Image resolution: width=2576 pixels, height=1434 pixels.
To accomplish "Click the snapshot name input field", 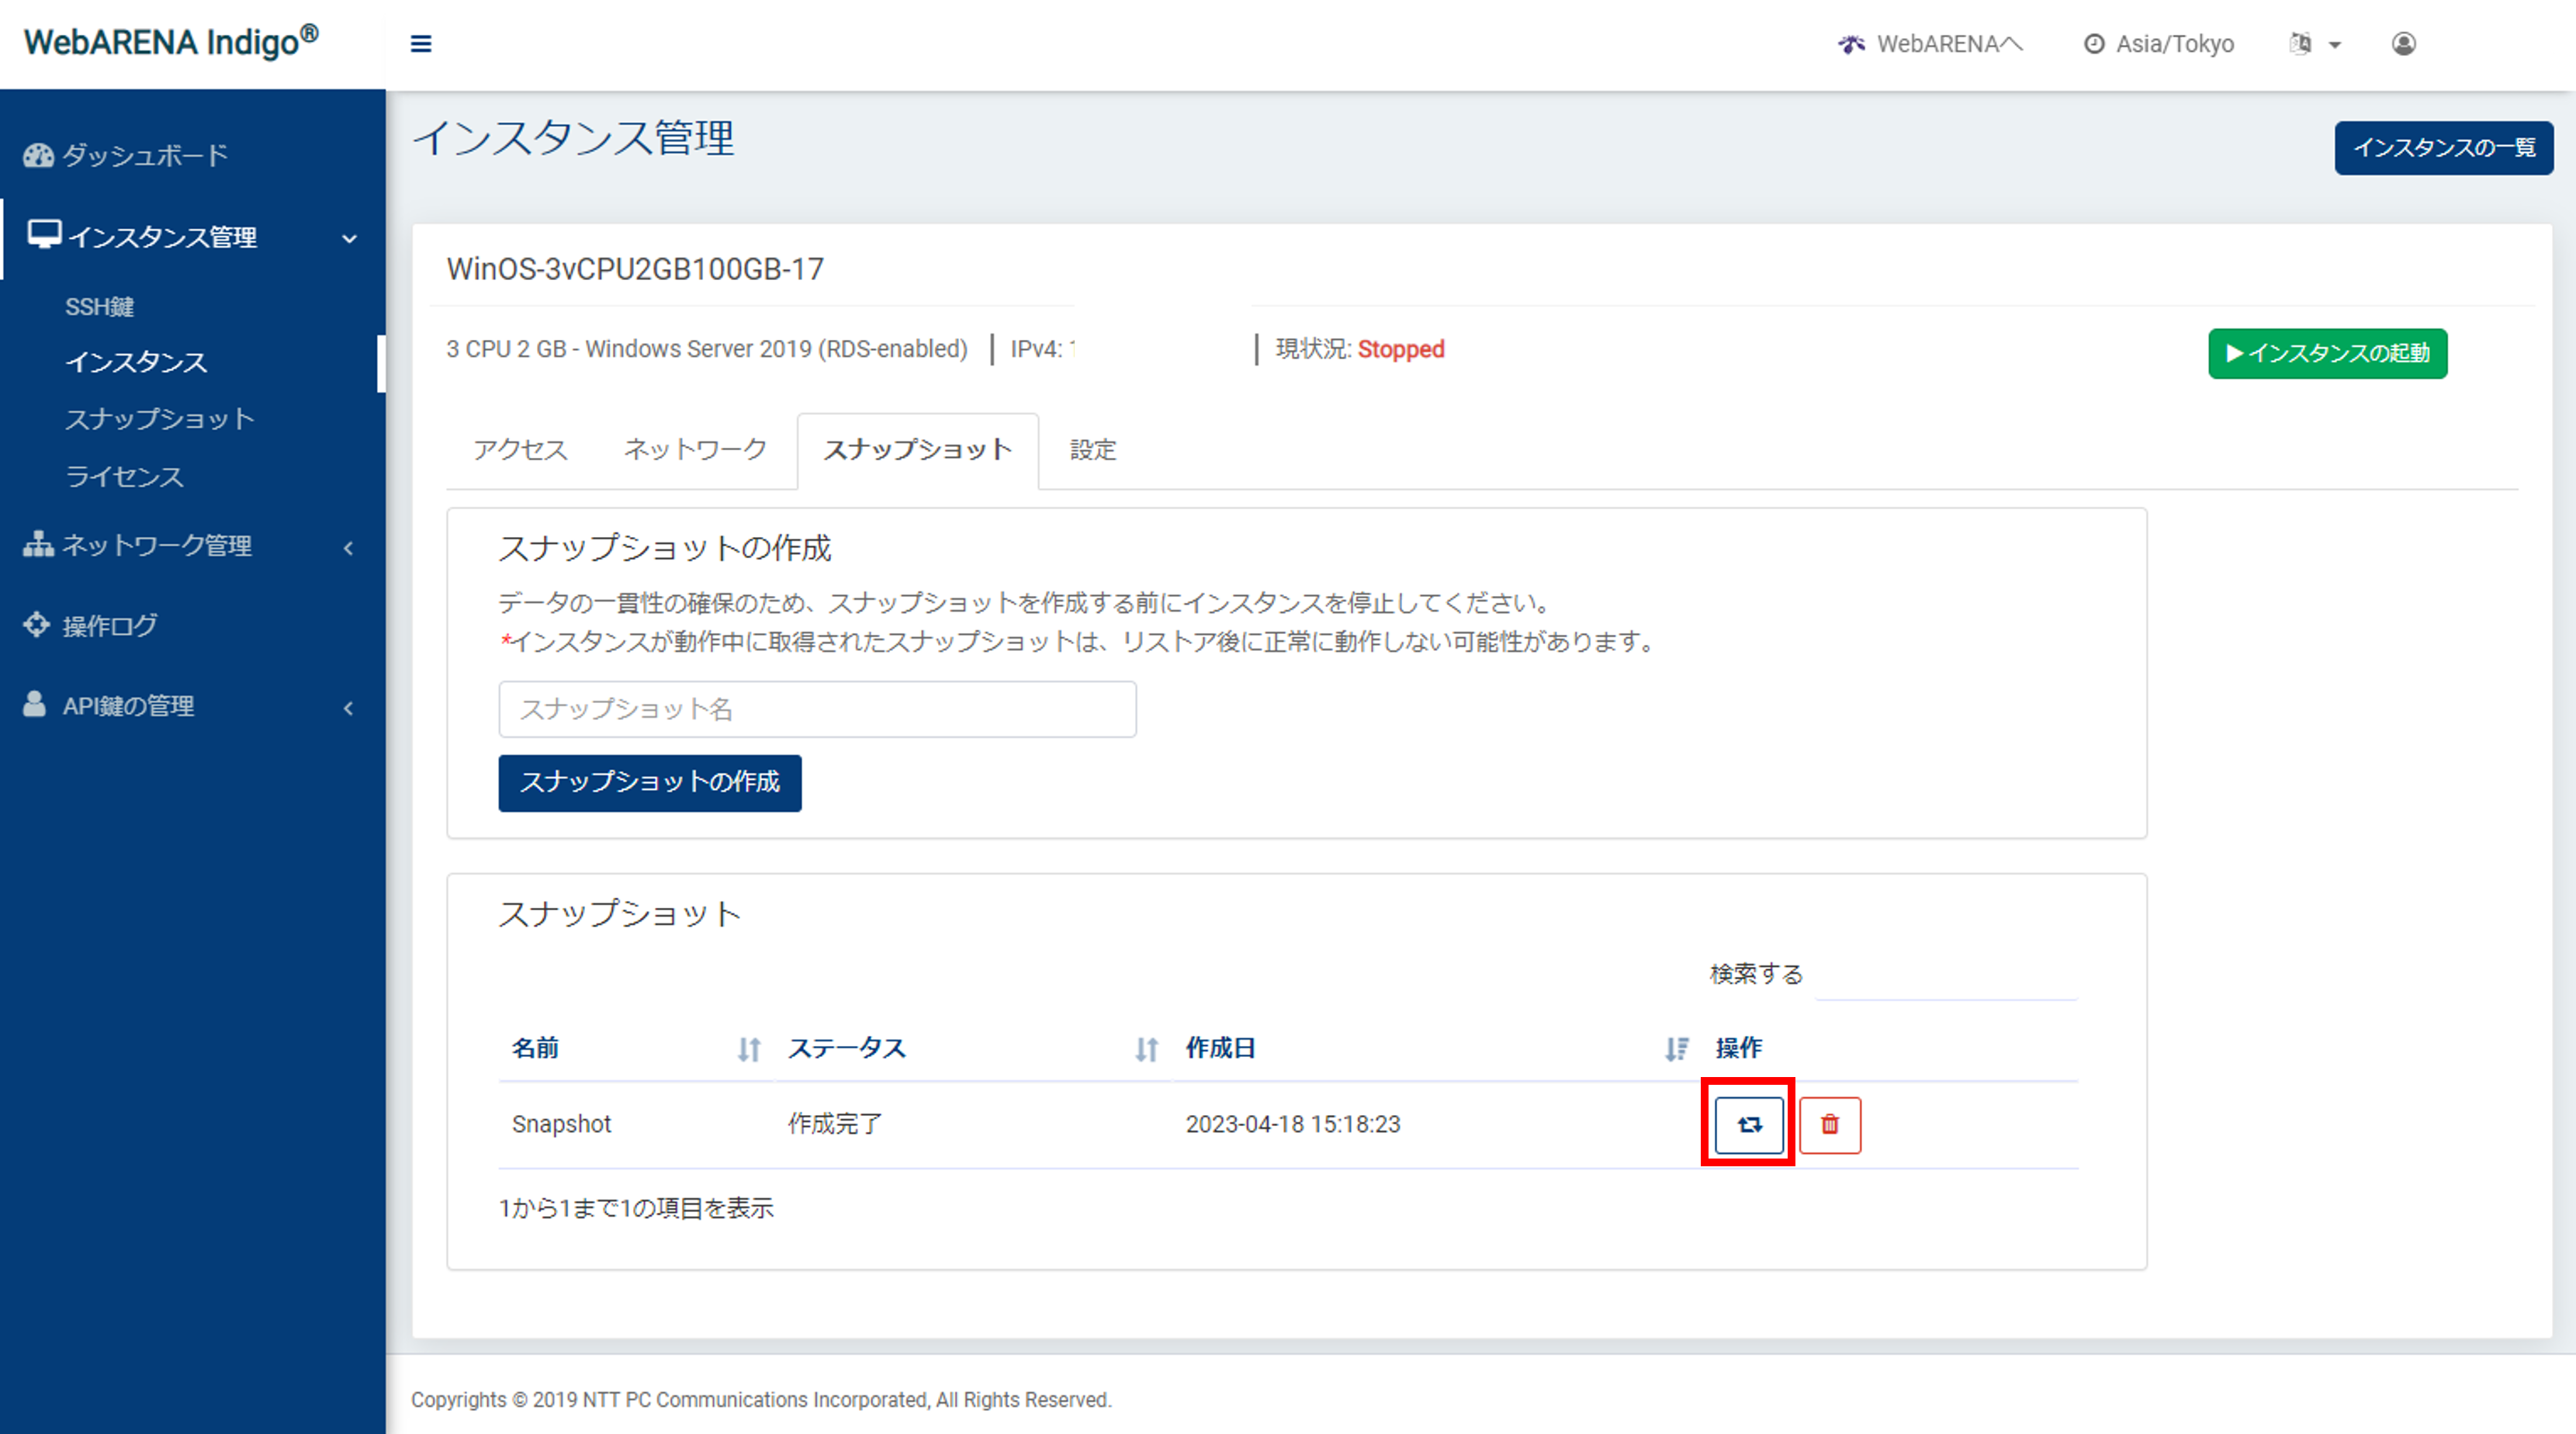I will tap(816, 709).
